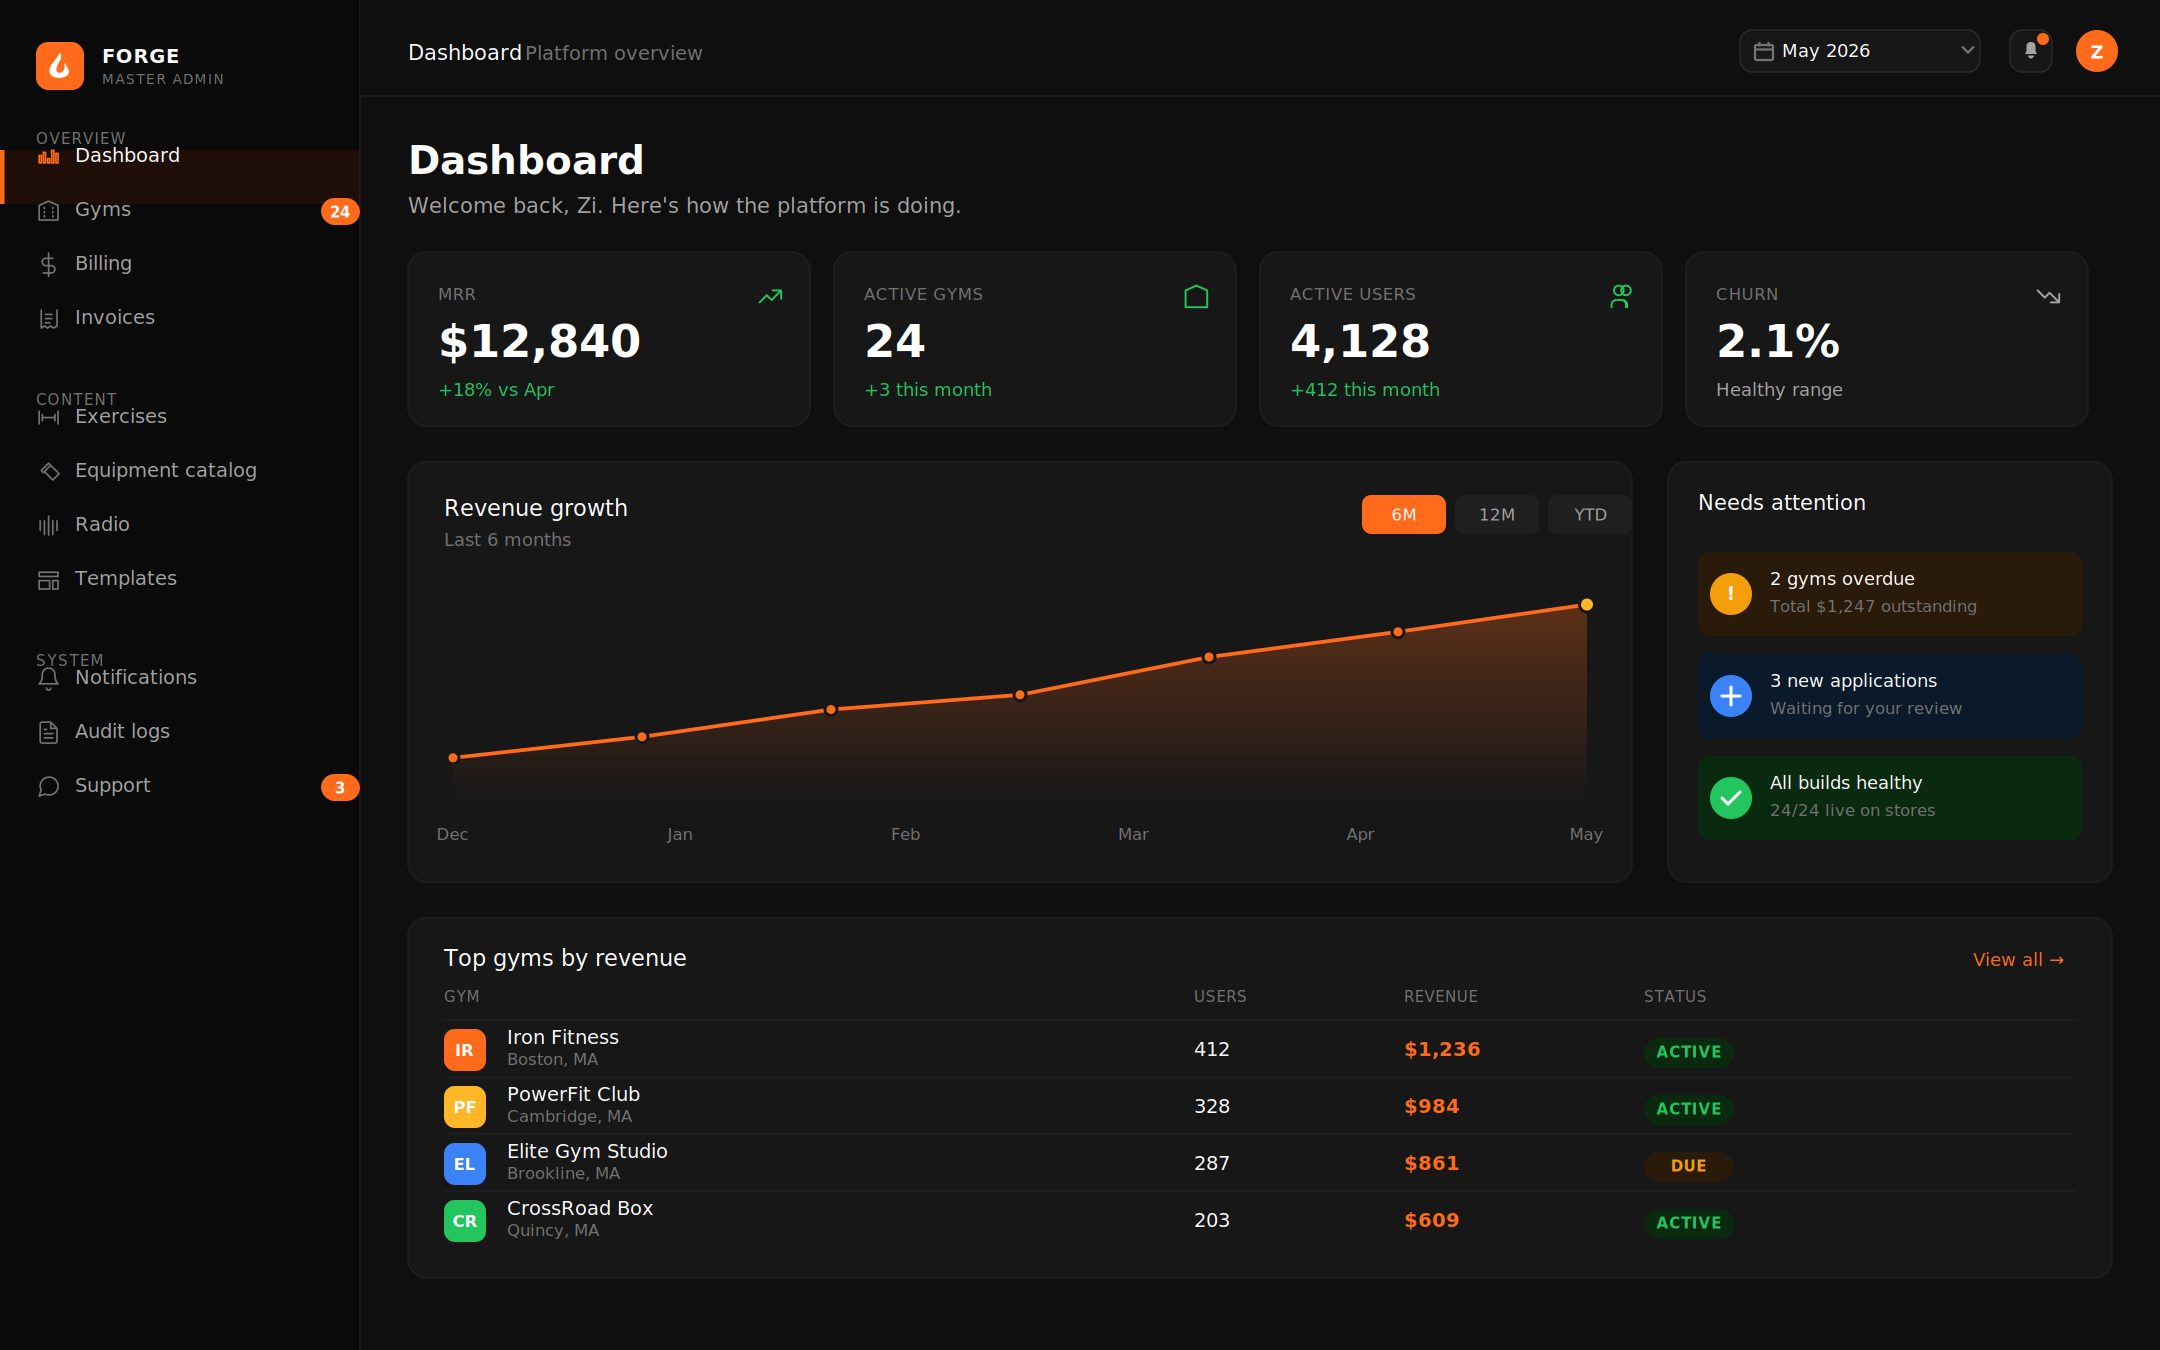Click the $609 revenue value

1432,1221
